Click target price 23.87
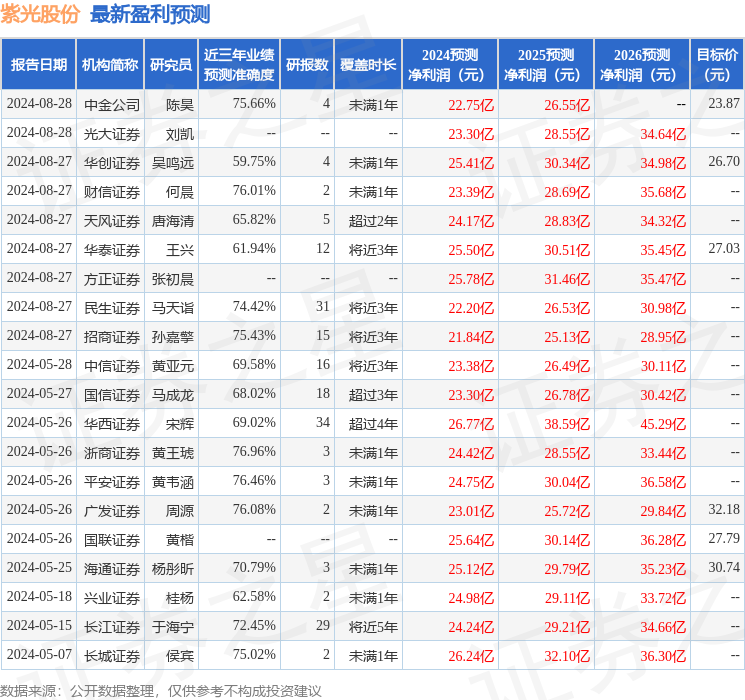The height and width of the screenshot is (700, 745). [724, 103]
